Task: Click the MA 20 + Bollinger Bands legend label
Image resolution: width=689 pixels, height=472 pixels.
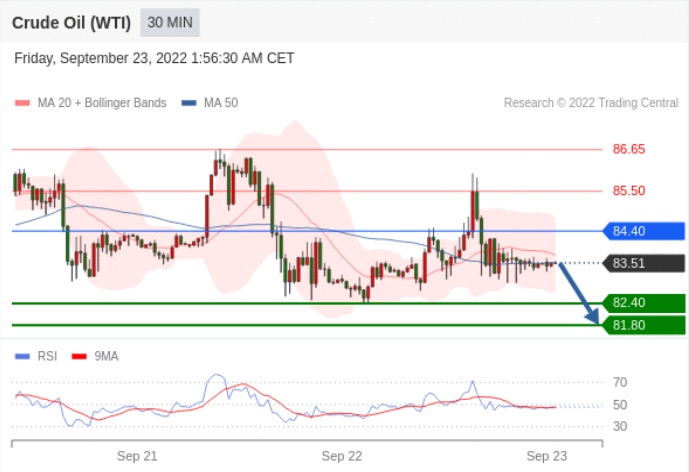Action: (102, 103)
